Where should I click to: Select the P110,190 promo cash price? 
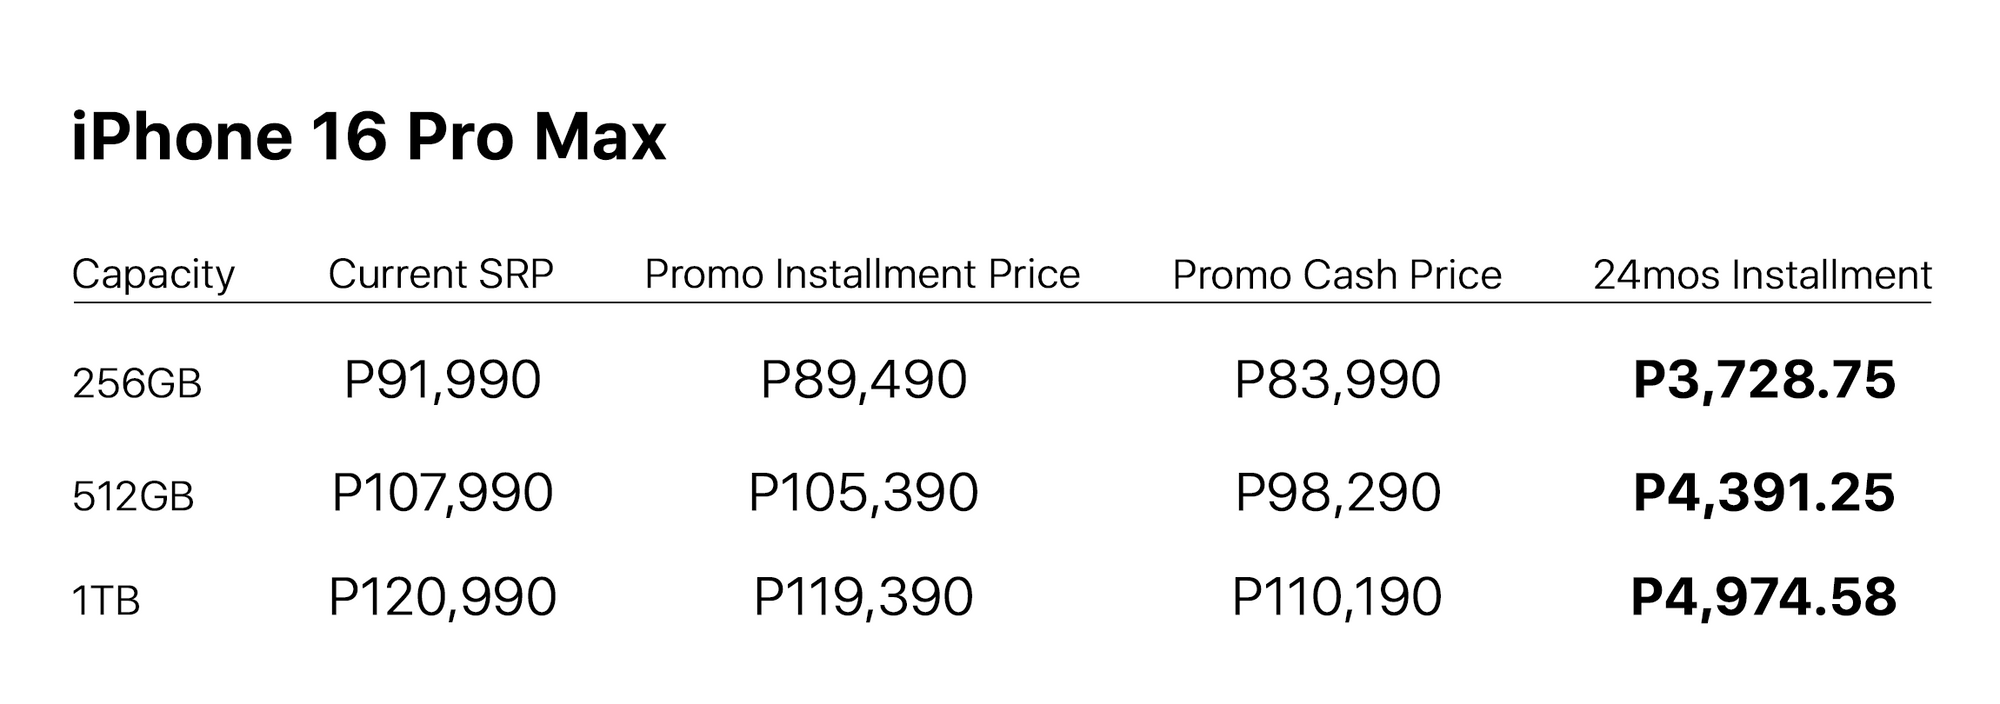point(1338,597)
